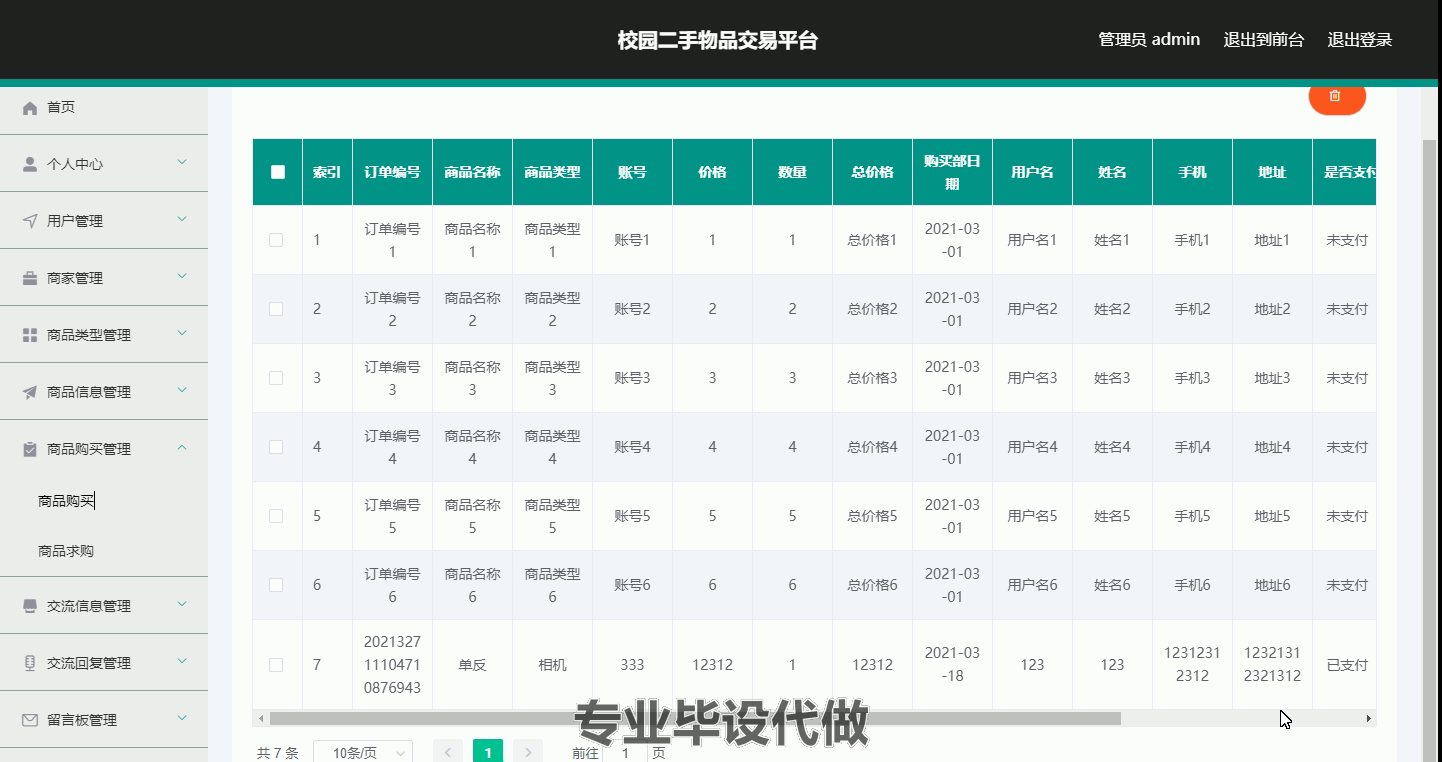Click the person icon for 个人中心
Screen dimensions: 1442x762
pos(30,165)
